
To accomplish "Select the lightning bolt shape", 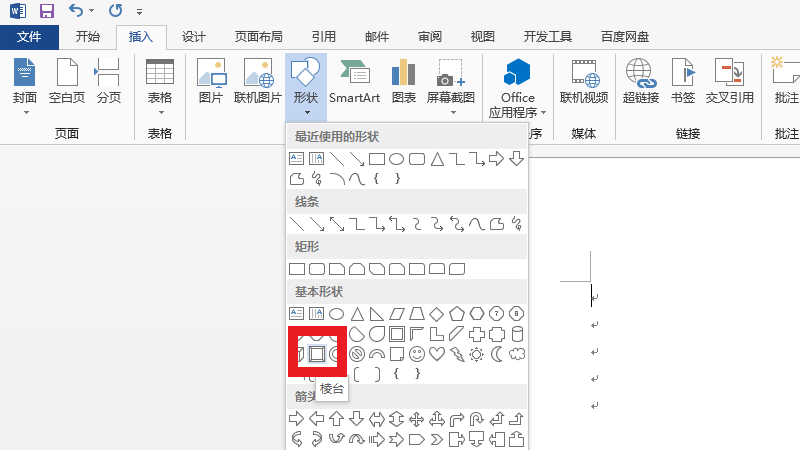I will pyautogui.click(x=456, y=354).
